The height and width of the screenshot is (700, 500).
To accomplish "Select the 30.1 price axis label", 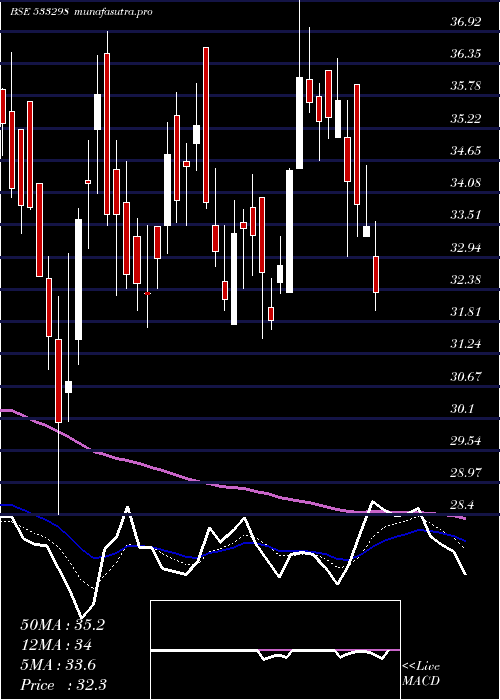I will point(462,409).
